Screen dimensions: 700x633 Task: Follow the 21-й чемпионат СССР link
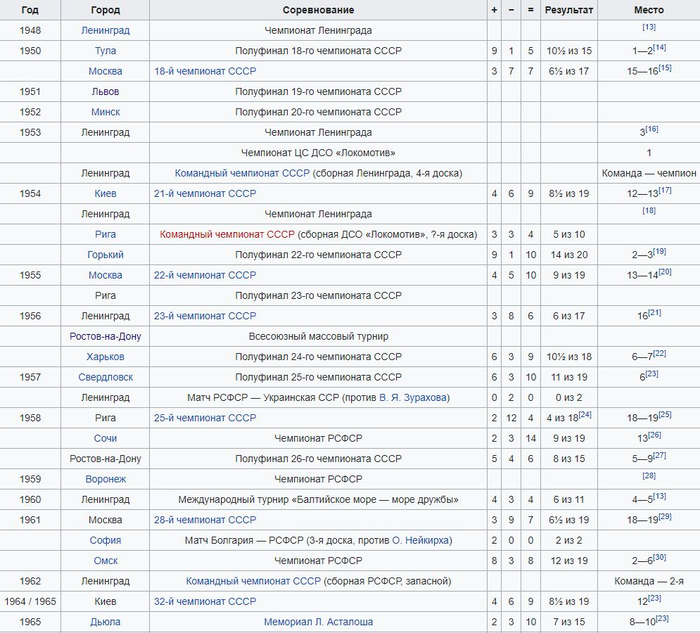pyautogui.click(x=205, y=194)
